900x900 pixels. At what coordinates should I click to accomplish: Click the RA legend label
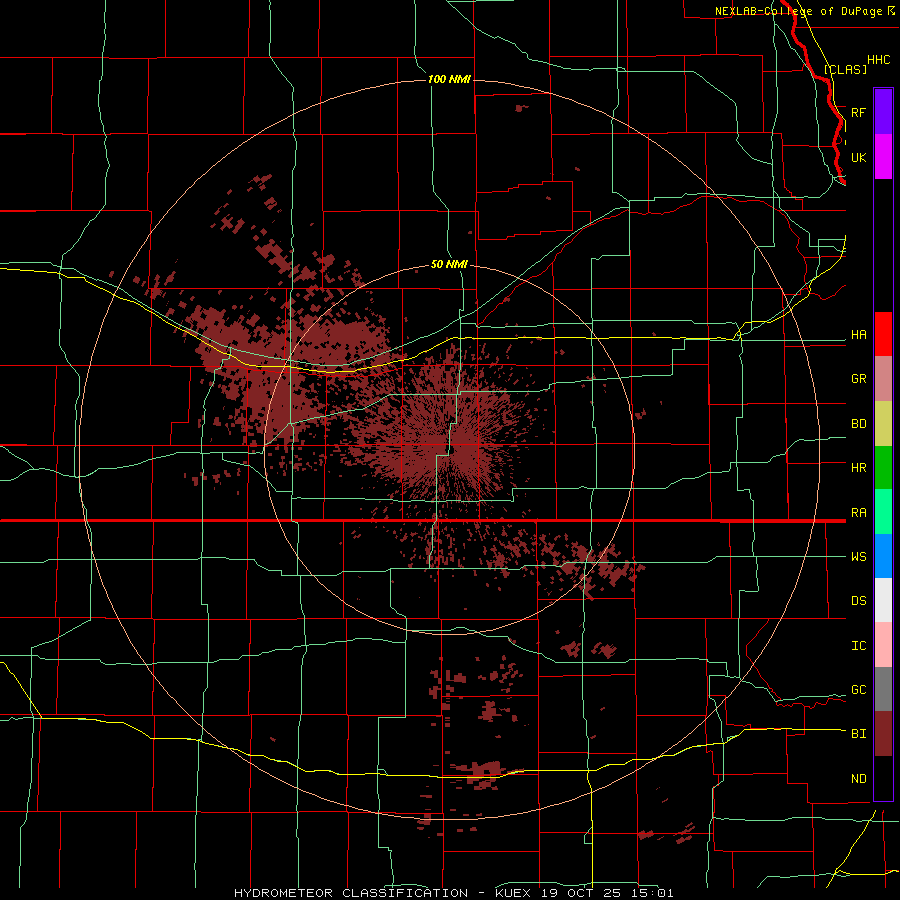point(858,512)
